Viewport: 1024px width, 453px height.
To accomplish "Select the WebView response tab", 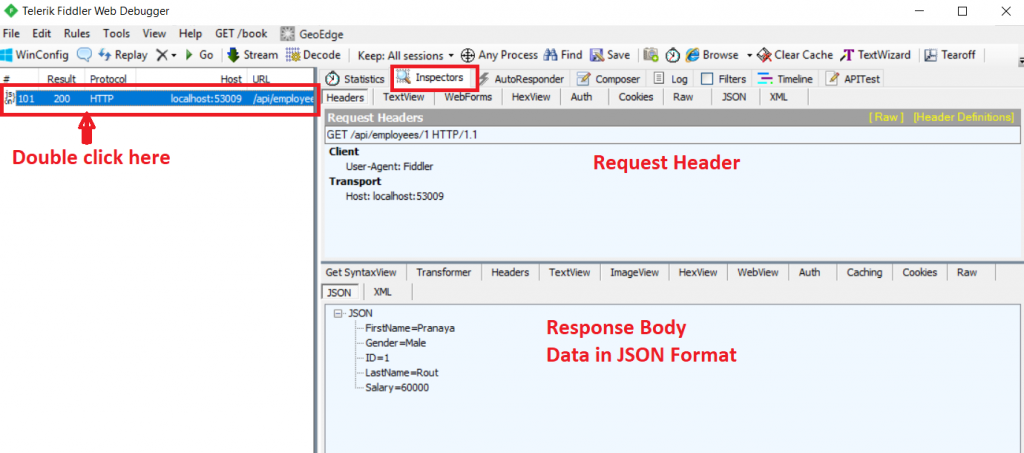I will pos(758,273).
